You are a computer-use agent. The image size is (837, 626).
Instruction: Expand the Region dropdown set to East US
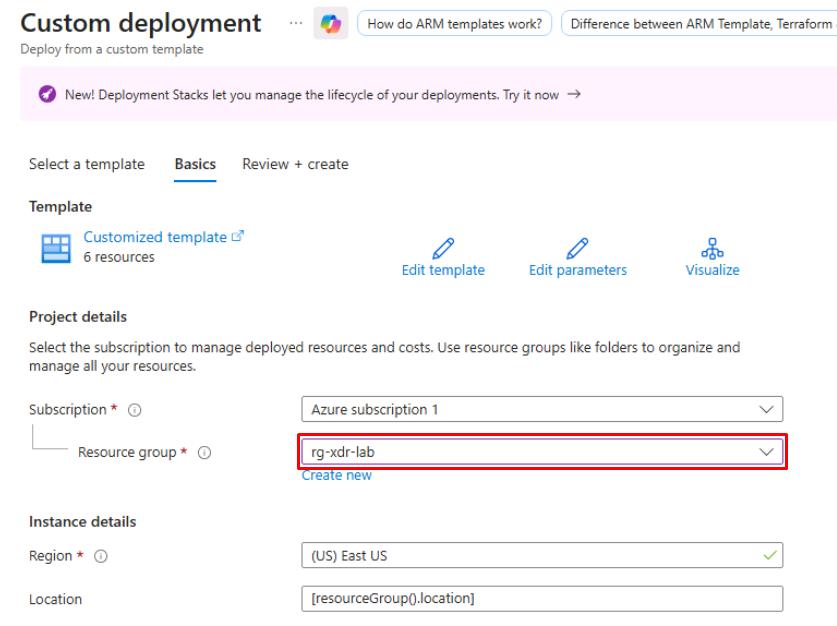click(x=541, y=556)
